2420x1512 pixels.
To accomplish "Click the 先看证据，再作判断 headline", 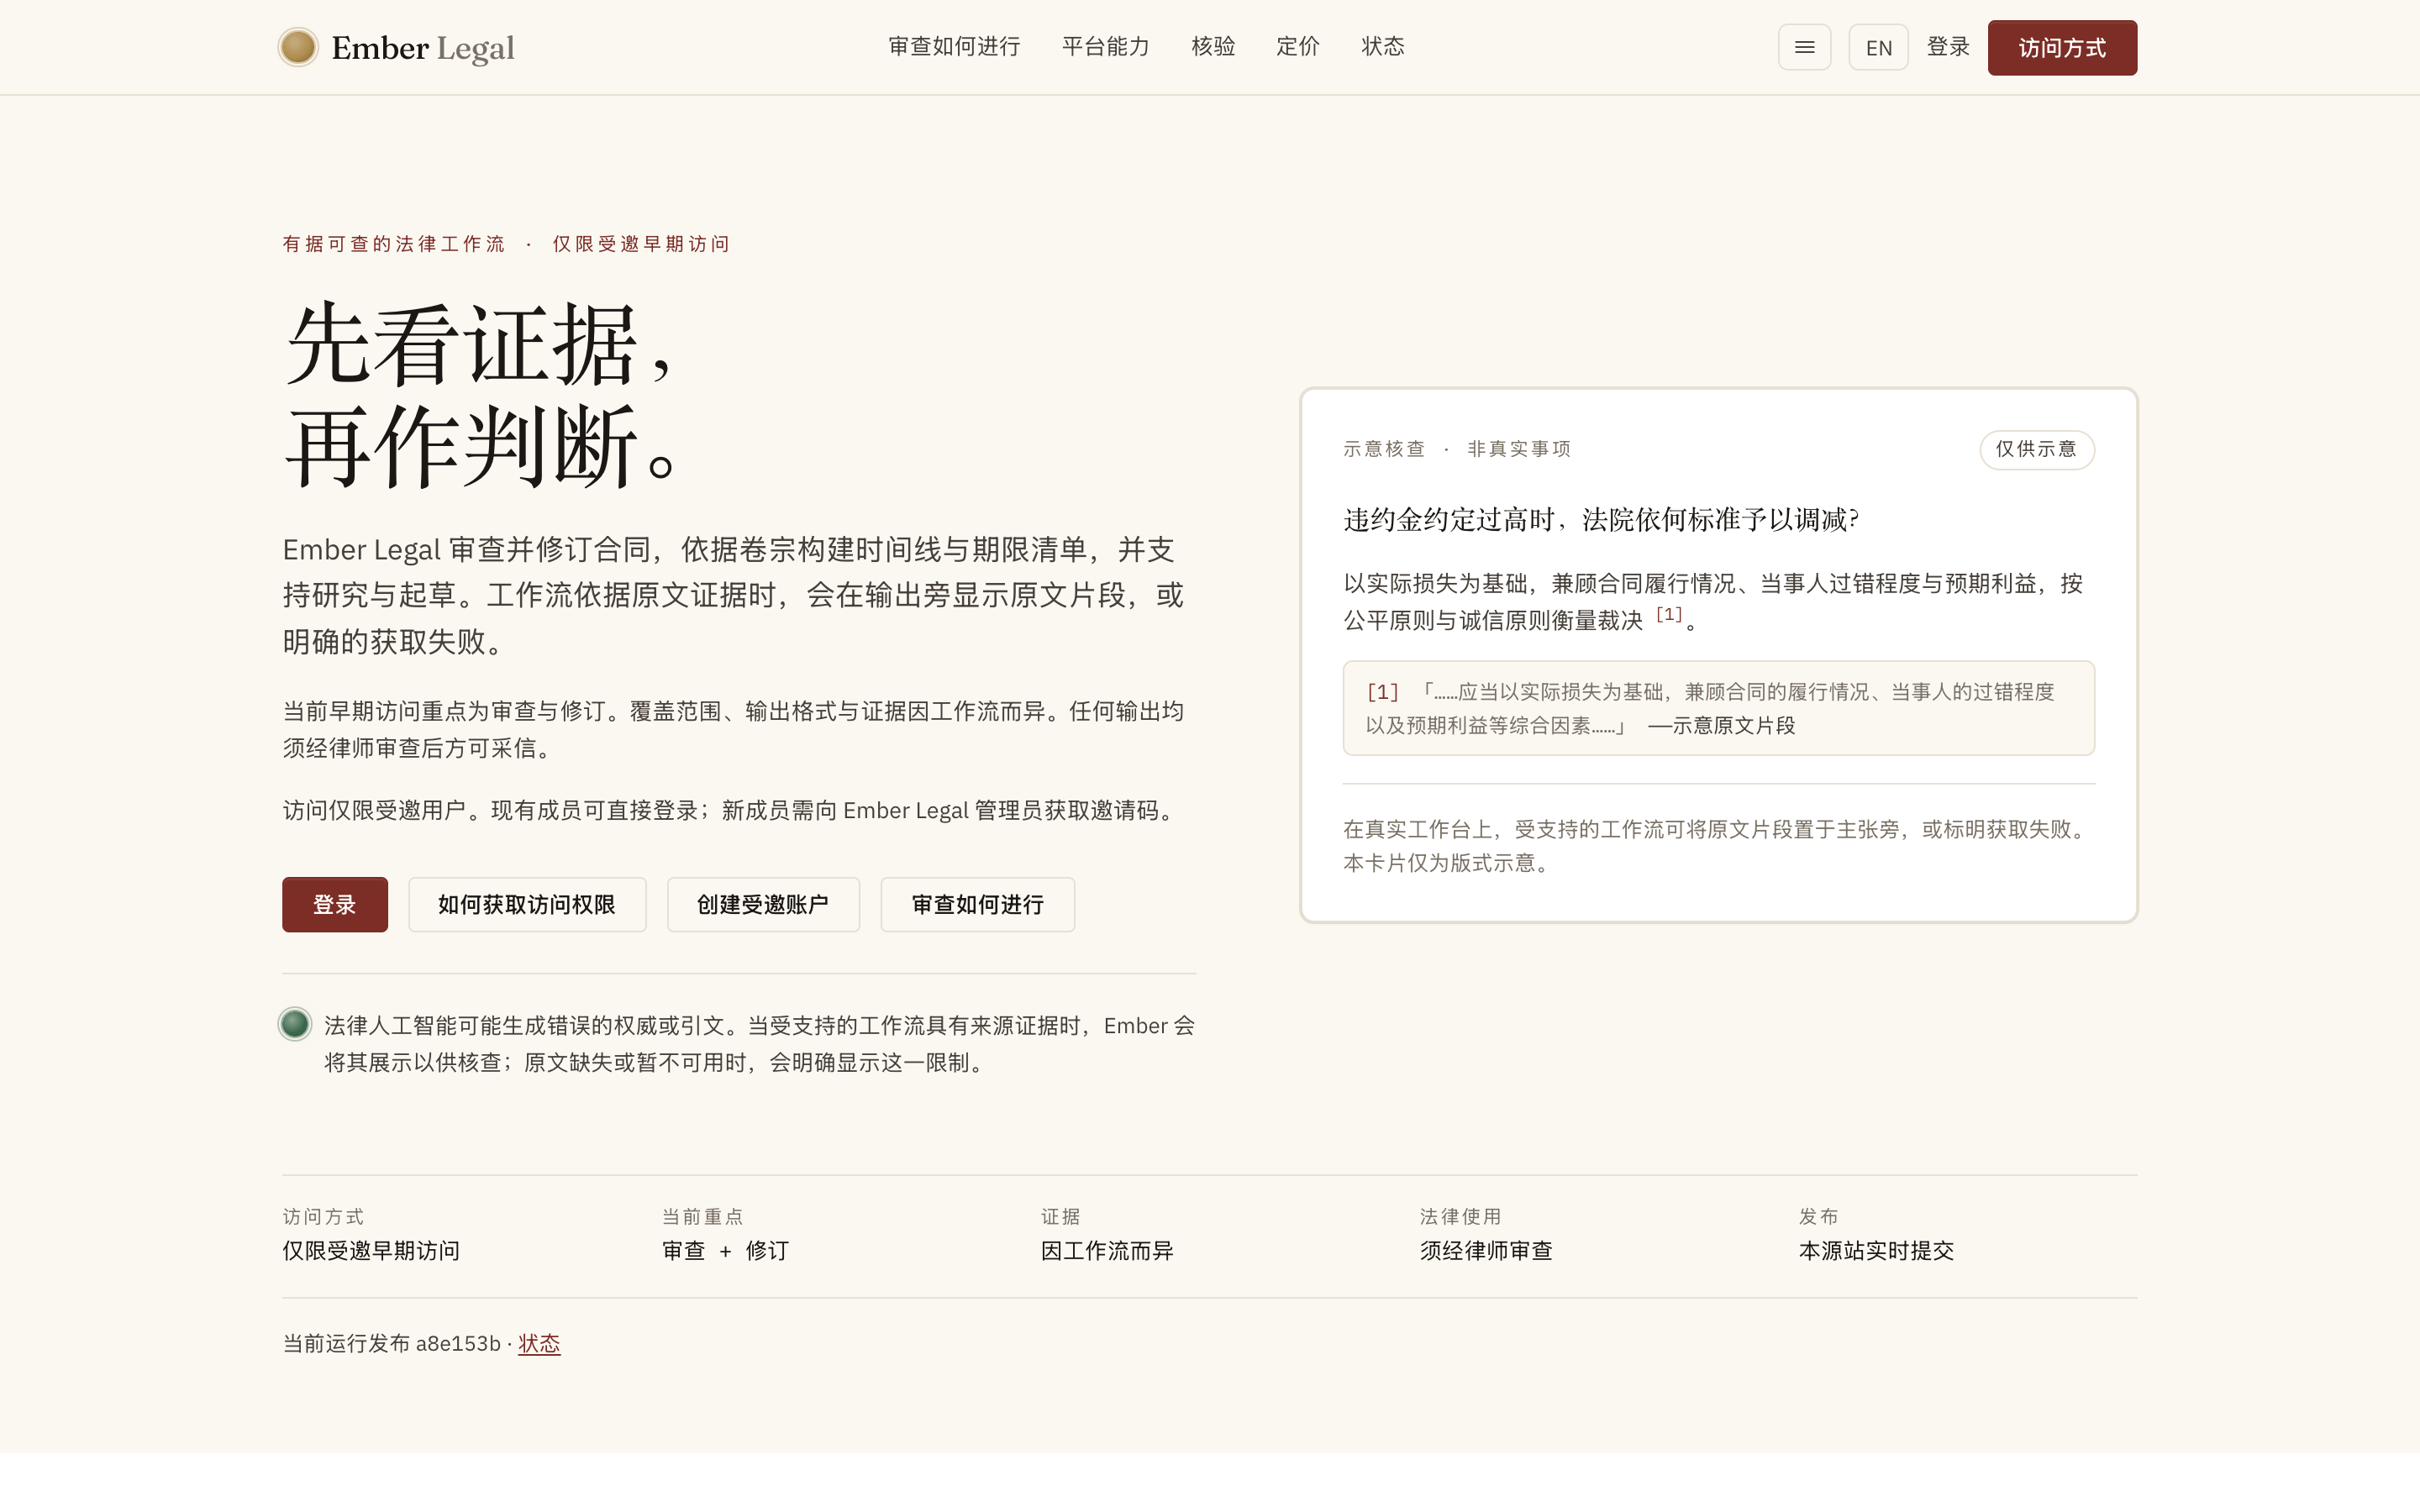I will coord(484,396).
